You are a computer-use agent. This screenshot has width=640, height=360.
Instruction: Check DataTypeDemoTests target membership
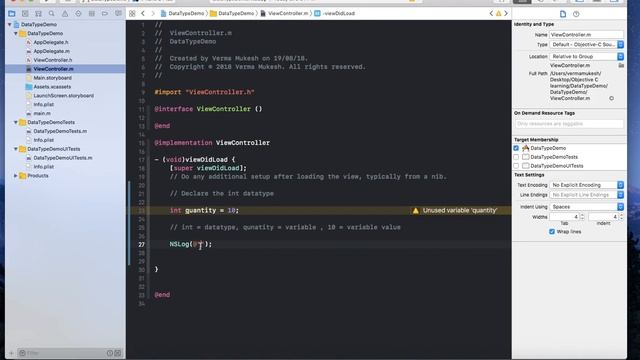tap(516, 157)
